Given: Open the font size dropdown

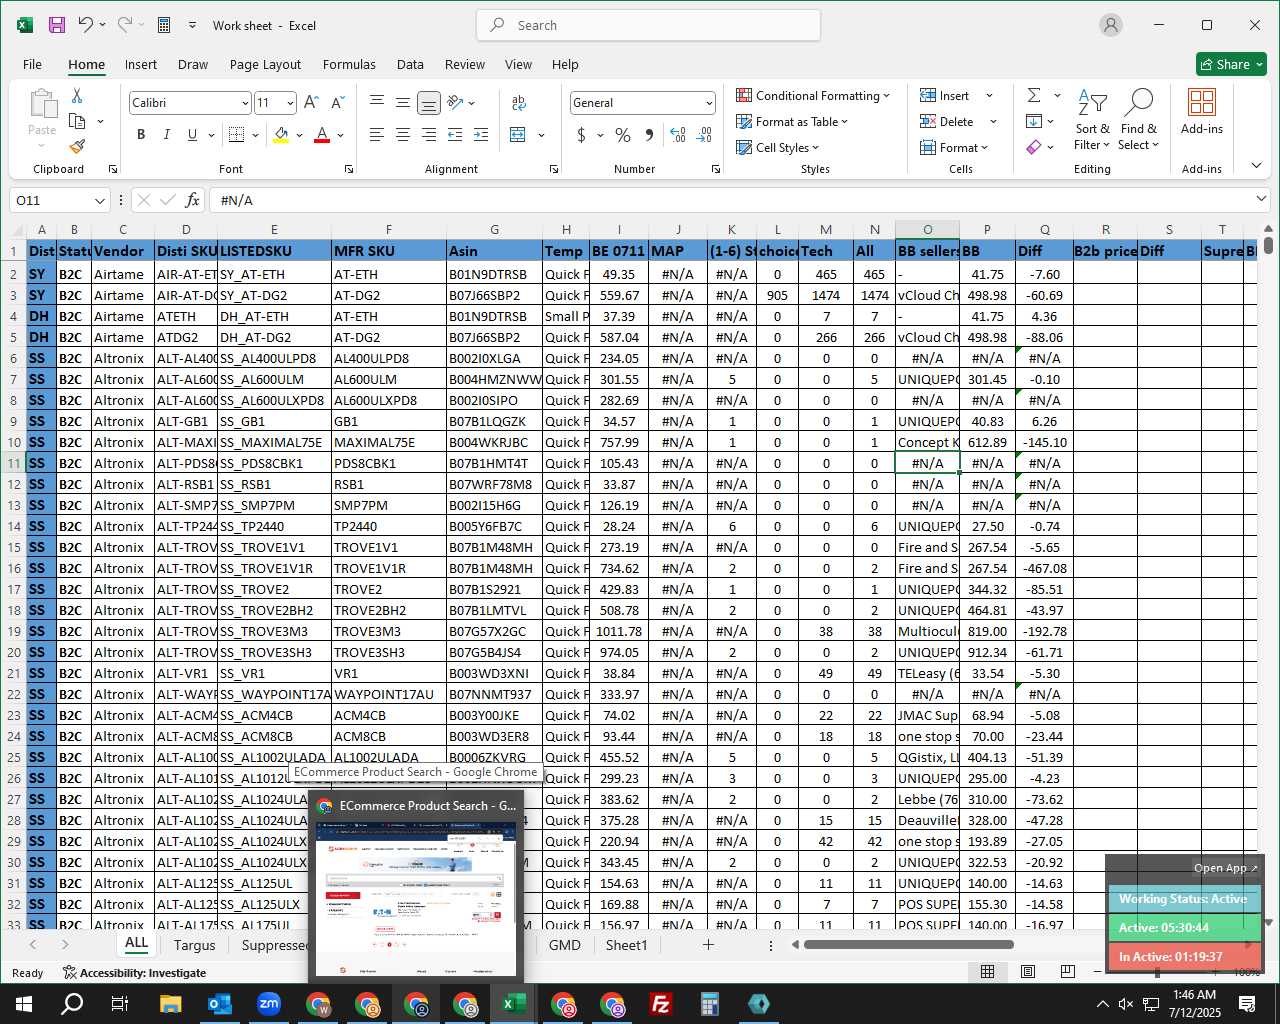Looking at the screenshot, I should pyautogui.click(x=290, y=103).
